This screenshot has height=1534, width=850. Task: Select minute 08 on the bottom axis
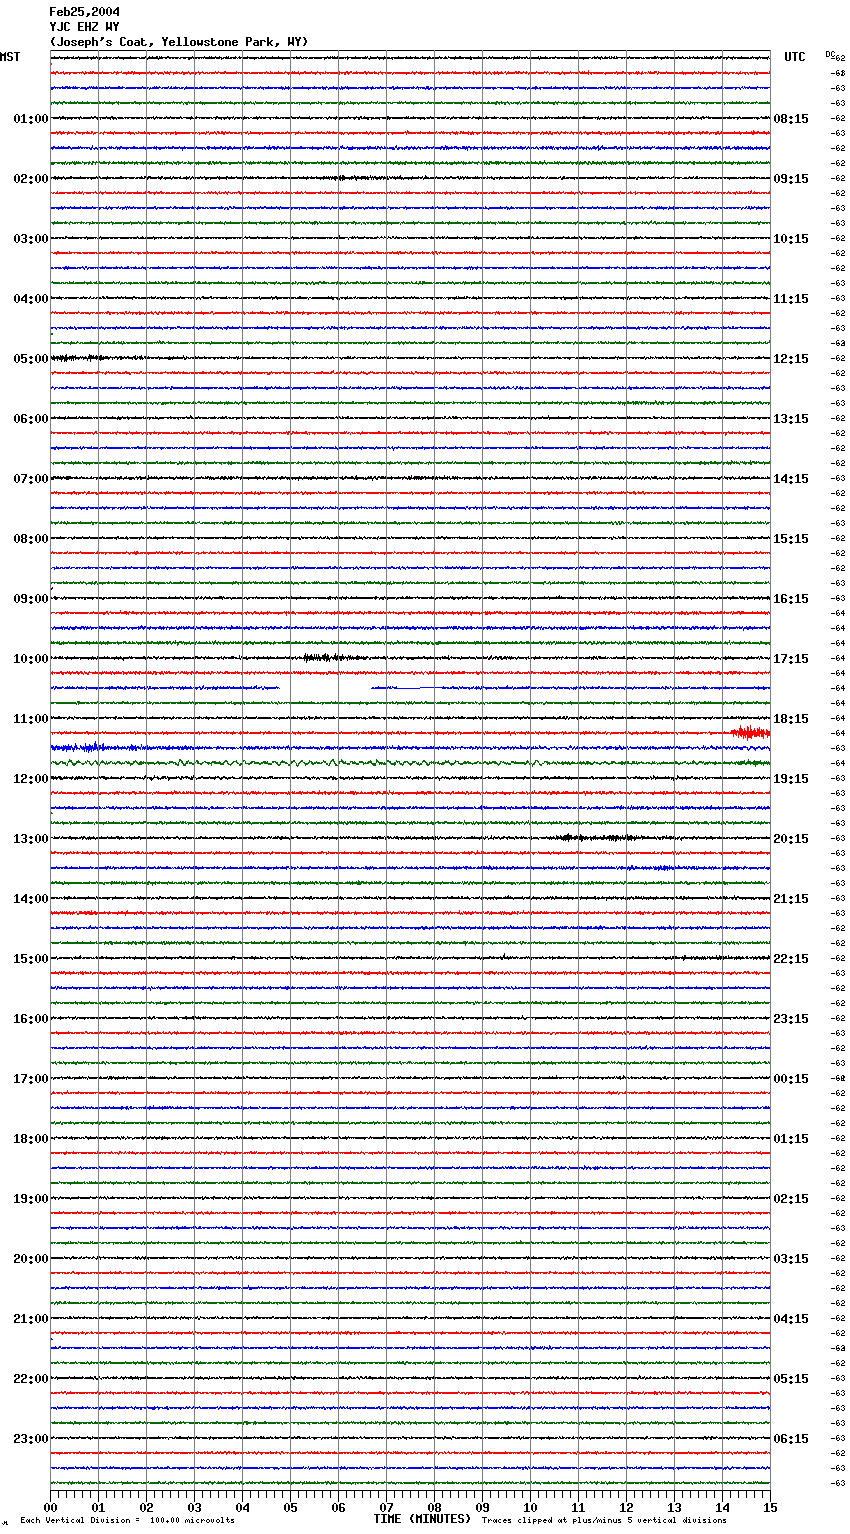pyautogui.click(x=434, y=1507)
